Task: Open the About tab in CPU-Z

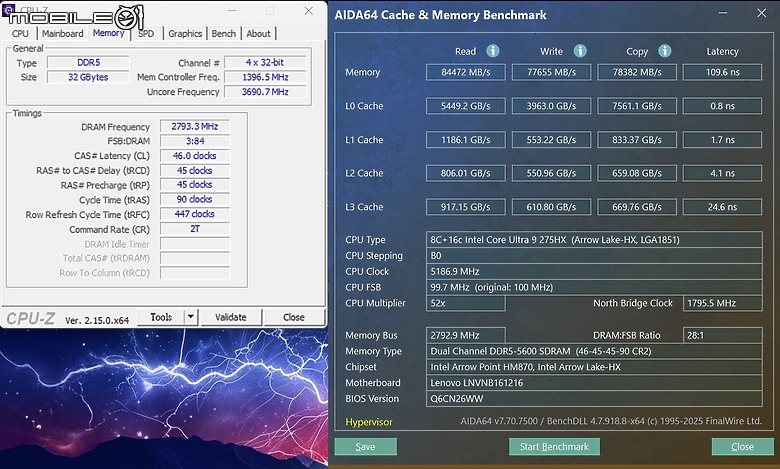Action: click(259, 33)
